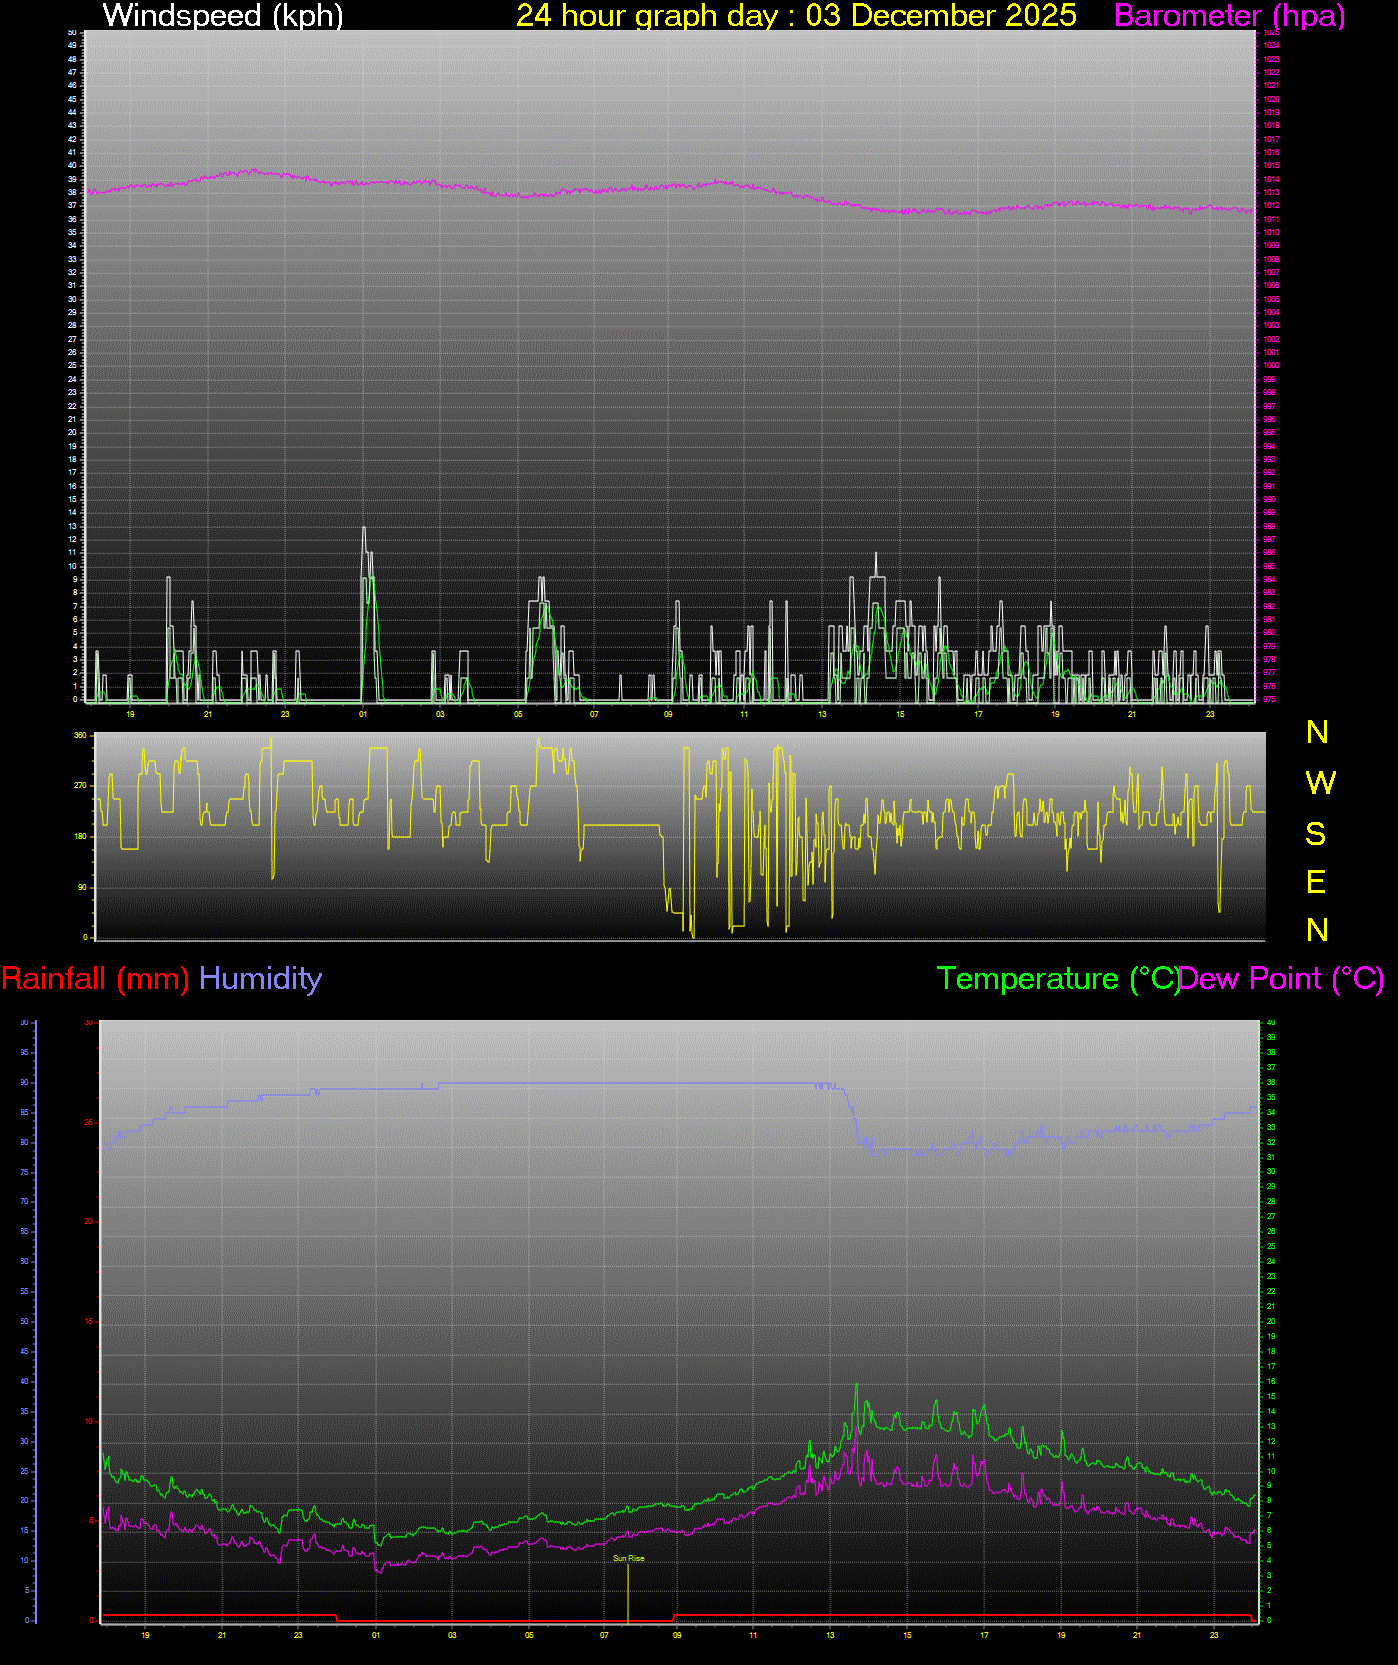Click the '180' value on wind direction axis
Screen dimensions: 1398x1665
point(81,836)
